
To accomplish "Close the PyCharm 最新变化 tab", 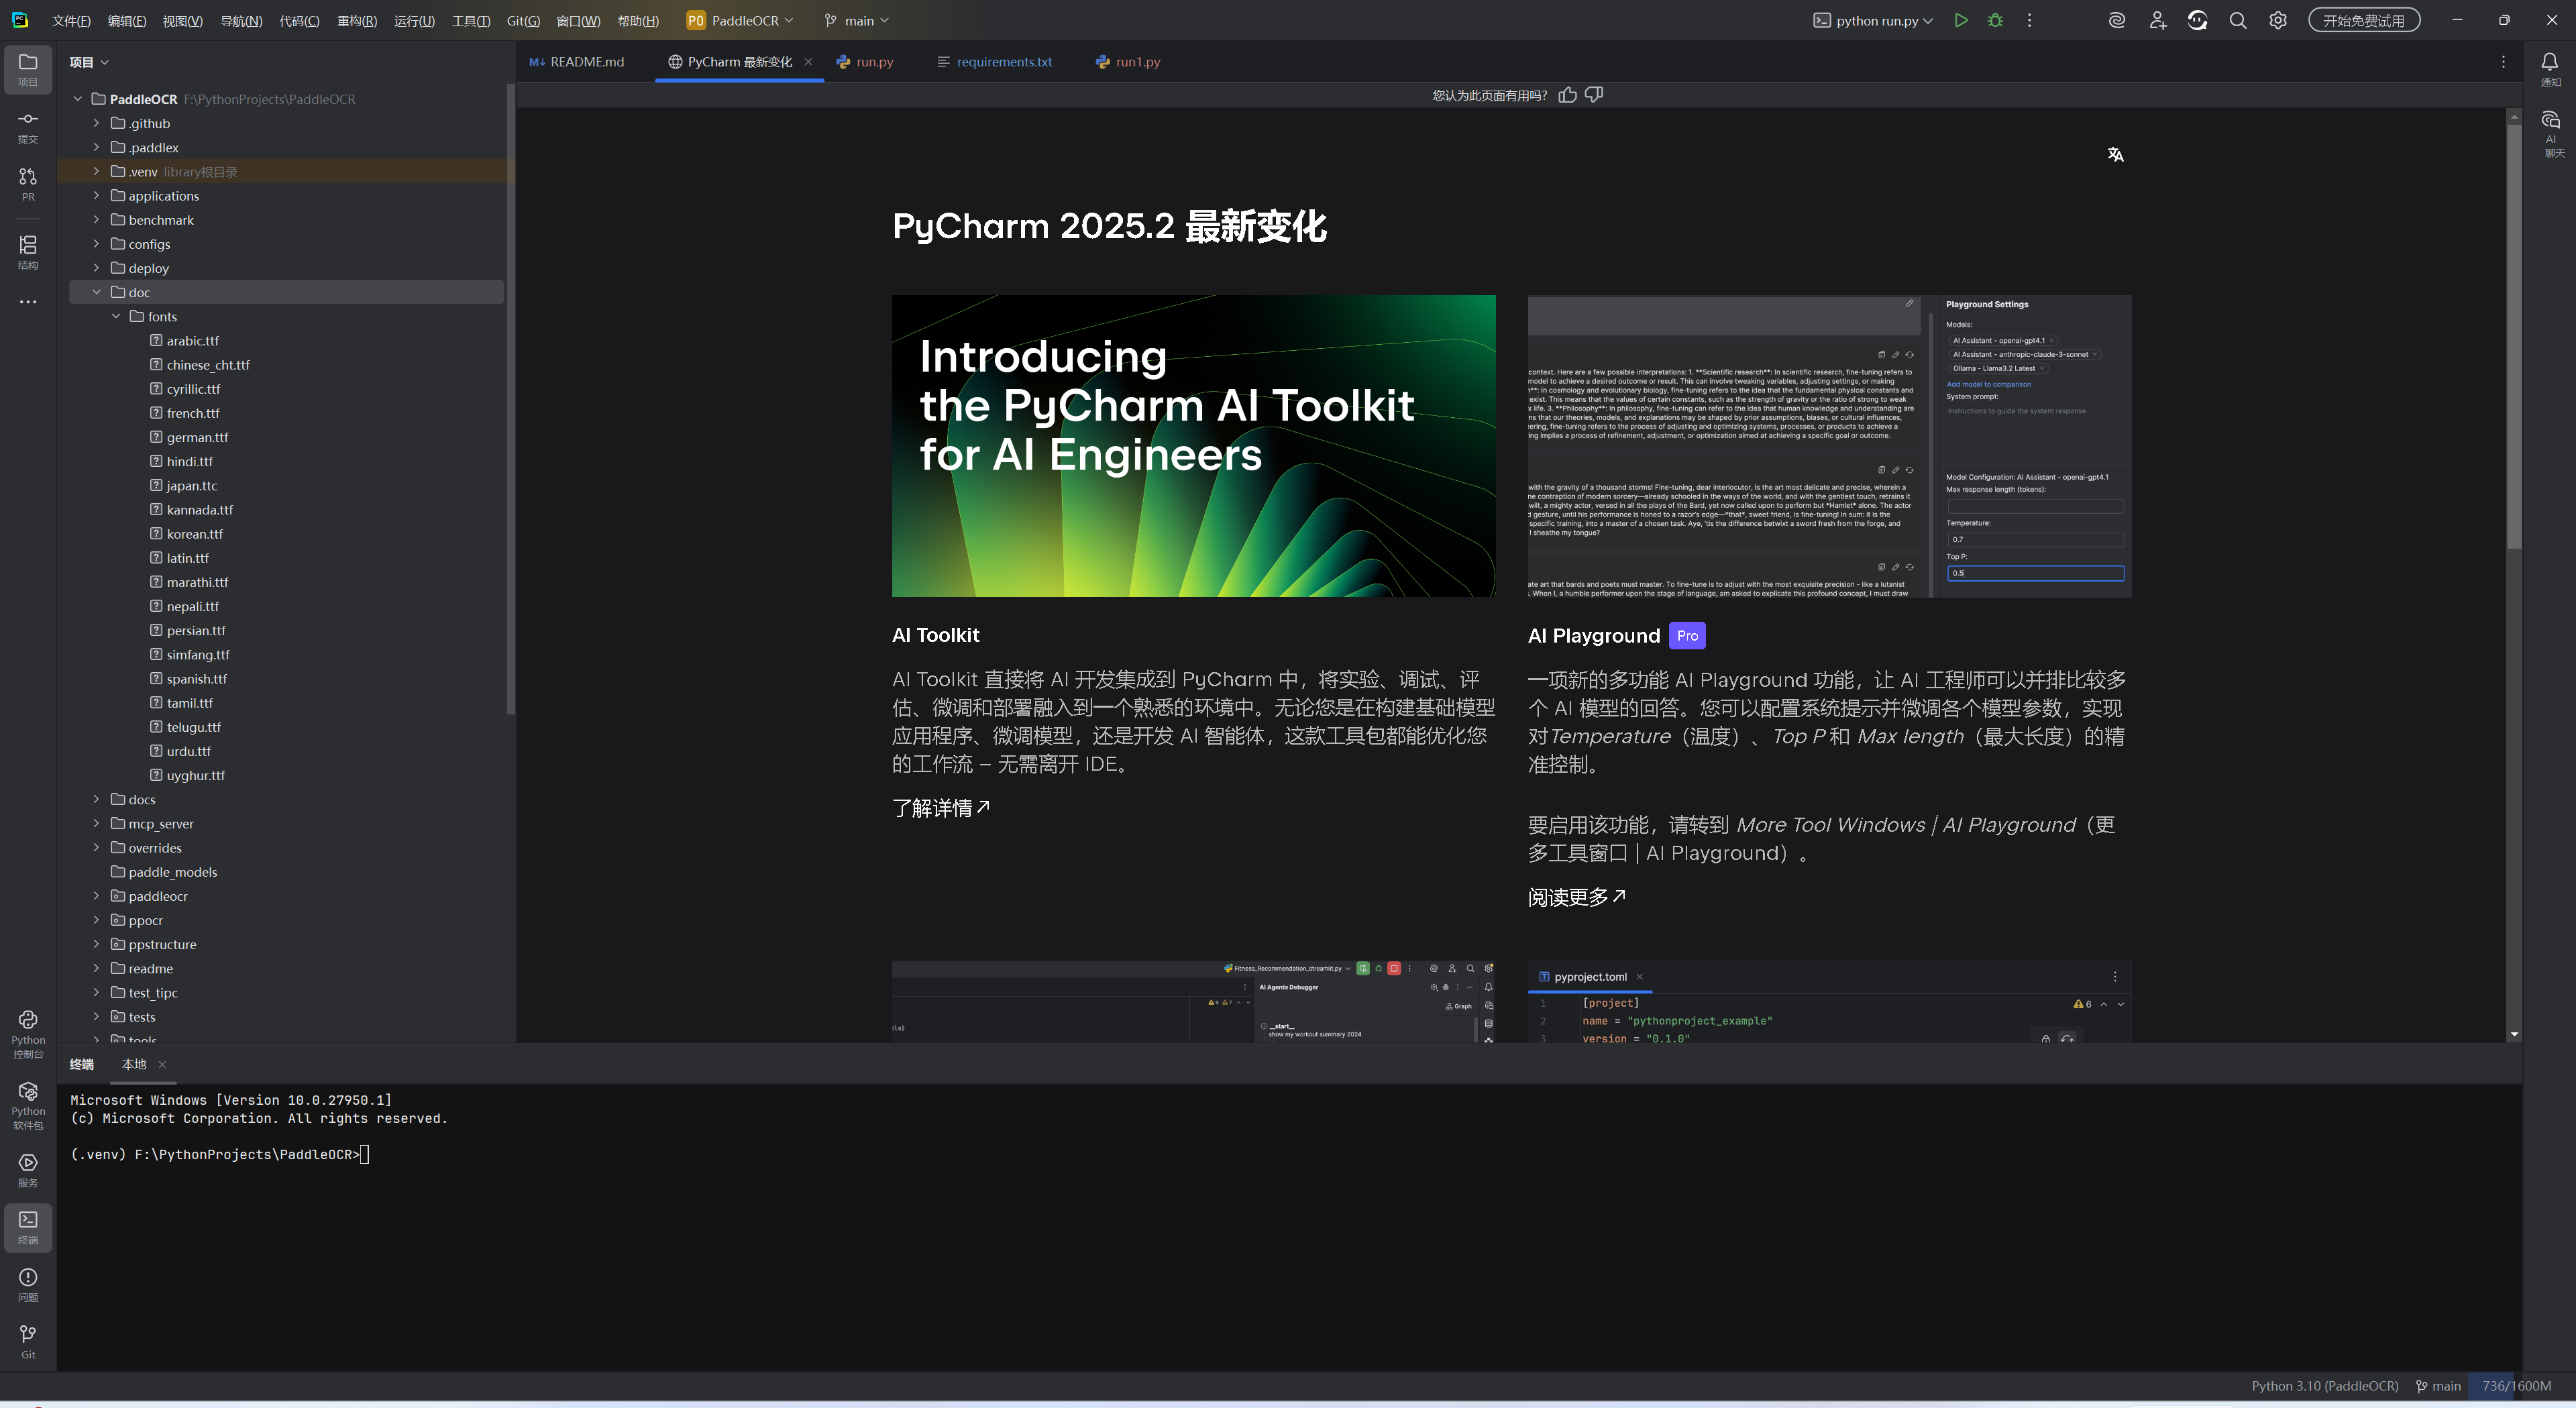I will 808,62.
